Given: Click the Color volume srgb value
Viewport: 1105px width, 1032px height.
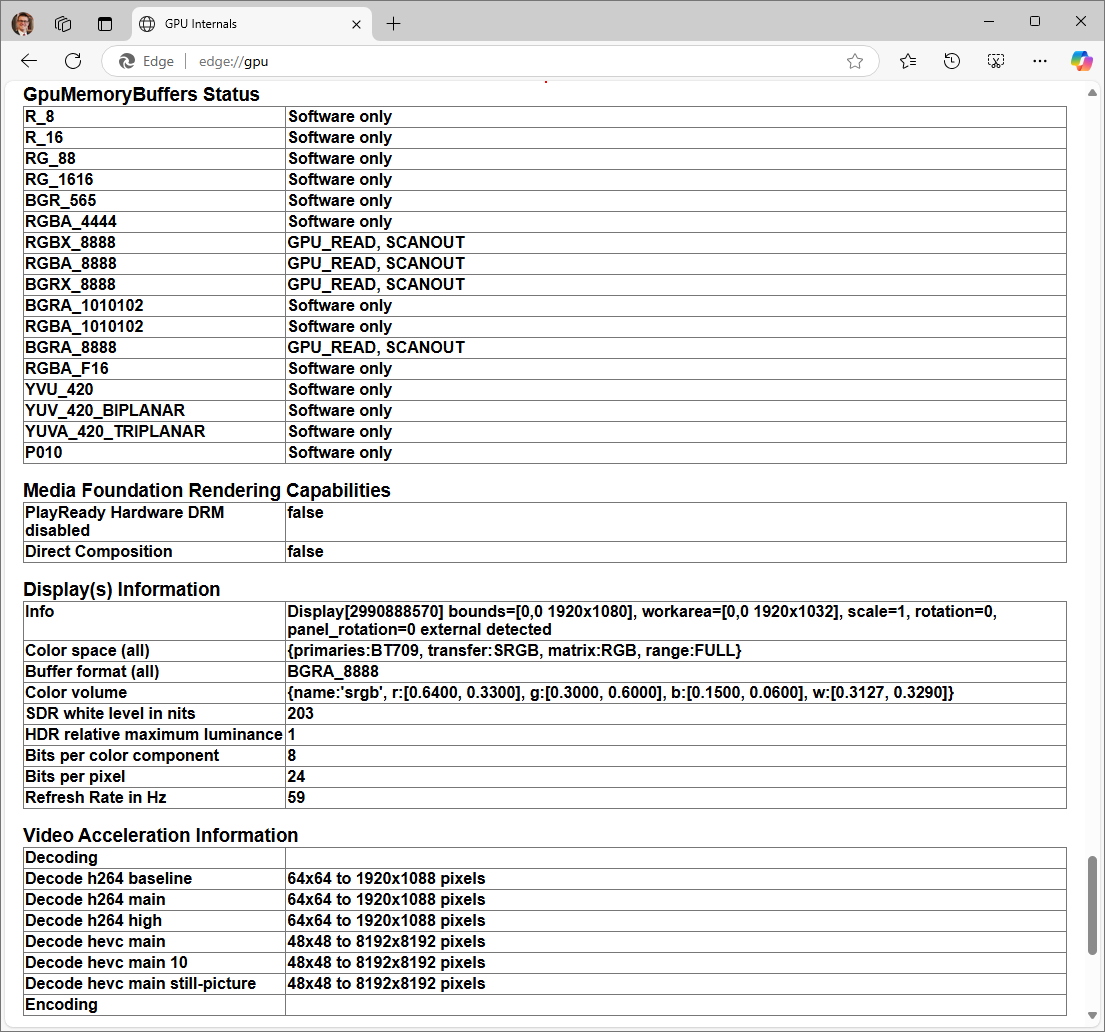Looking at the screenshot, I should coord(621,692).
